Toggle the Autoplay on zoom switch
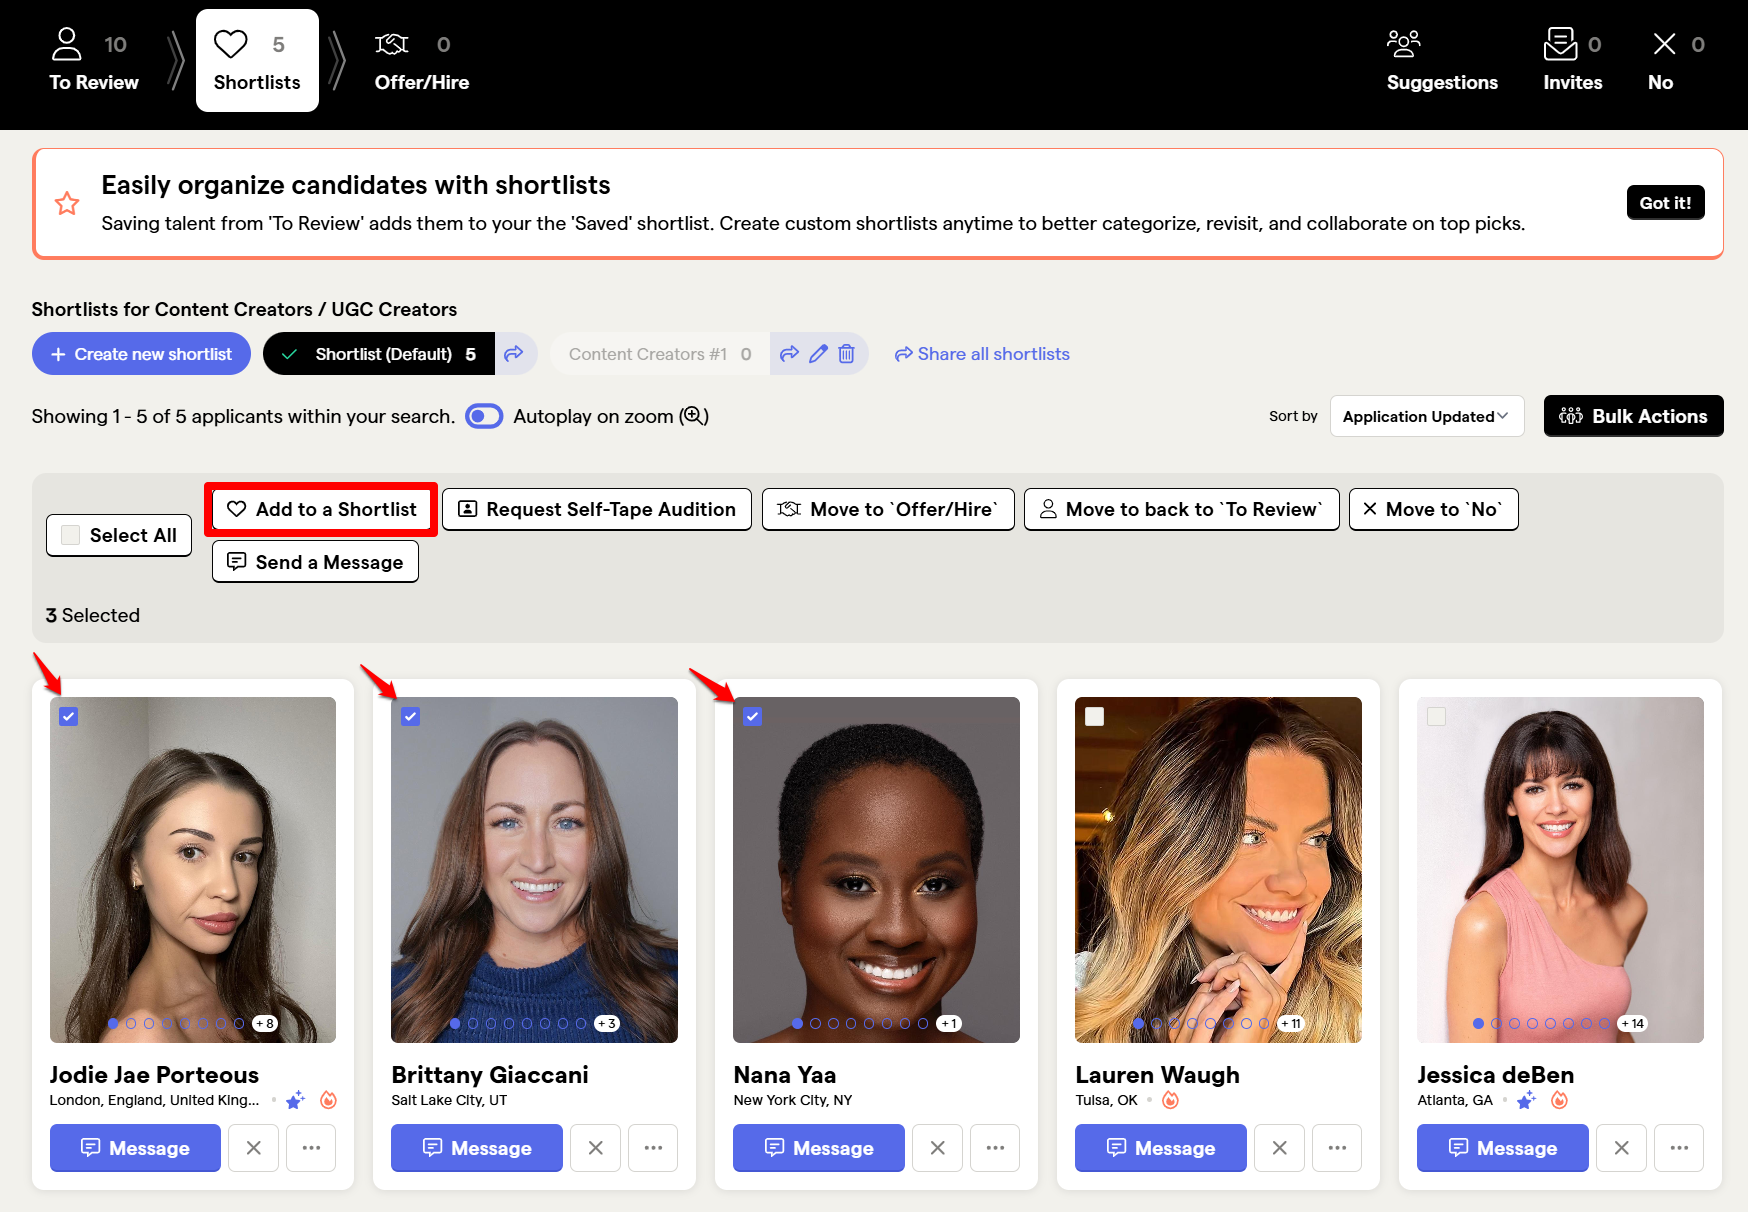The image size is (1748, 1212). pos(484,416)
